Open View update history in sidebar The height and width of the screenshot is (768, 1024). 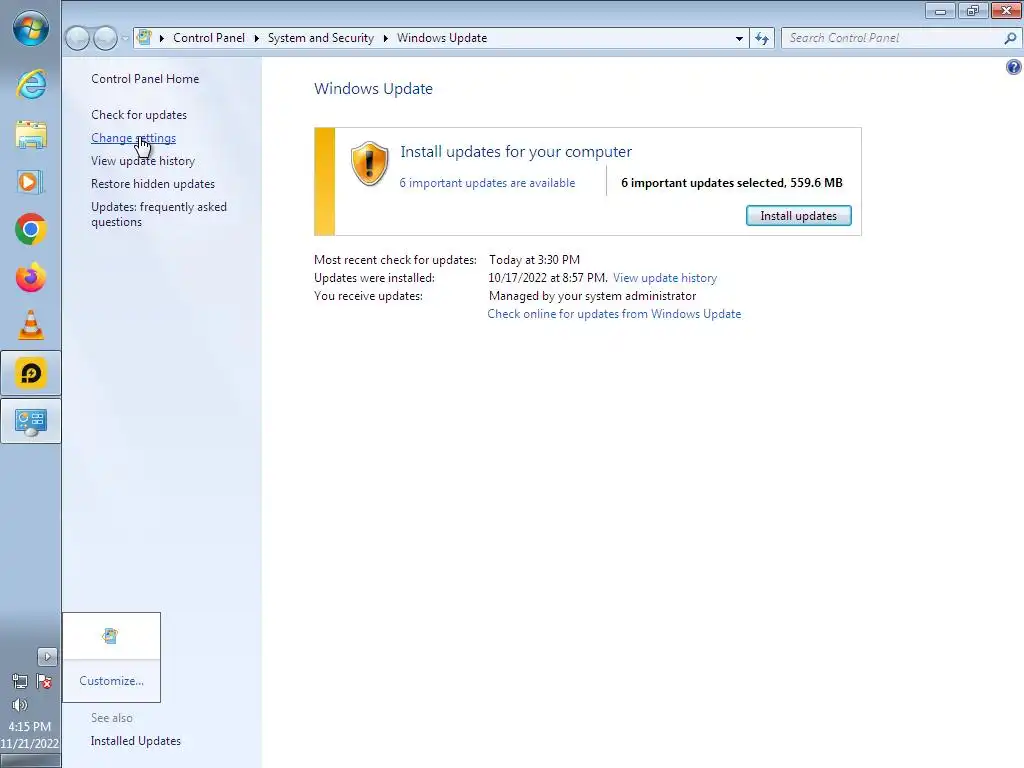pyautogui.click(x=143, y=161)
